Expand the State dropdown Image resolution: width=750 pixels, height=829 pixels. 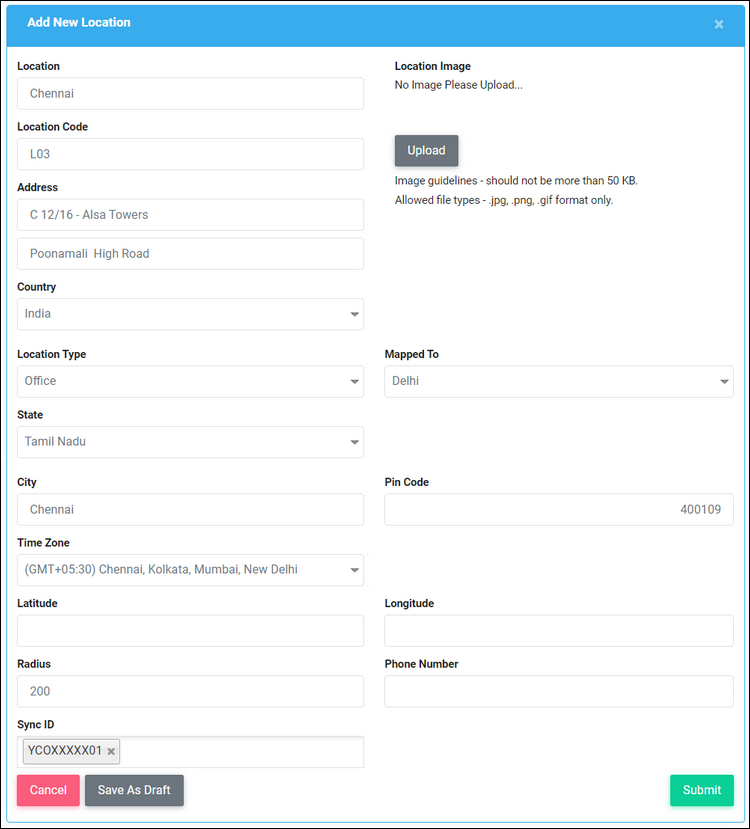pos(190,442)
